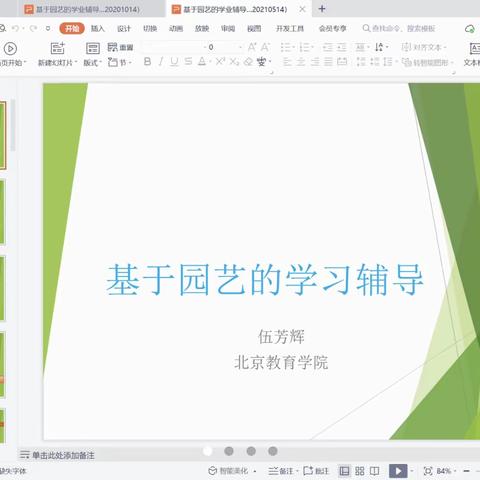The height and width of the screenshot is (480, 480).
Task: Open a new document tab with plus
Action: 322,9
